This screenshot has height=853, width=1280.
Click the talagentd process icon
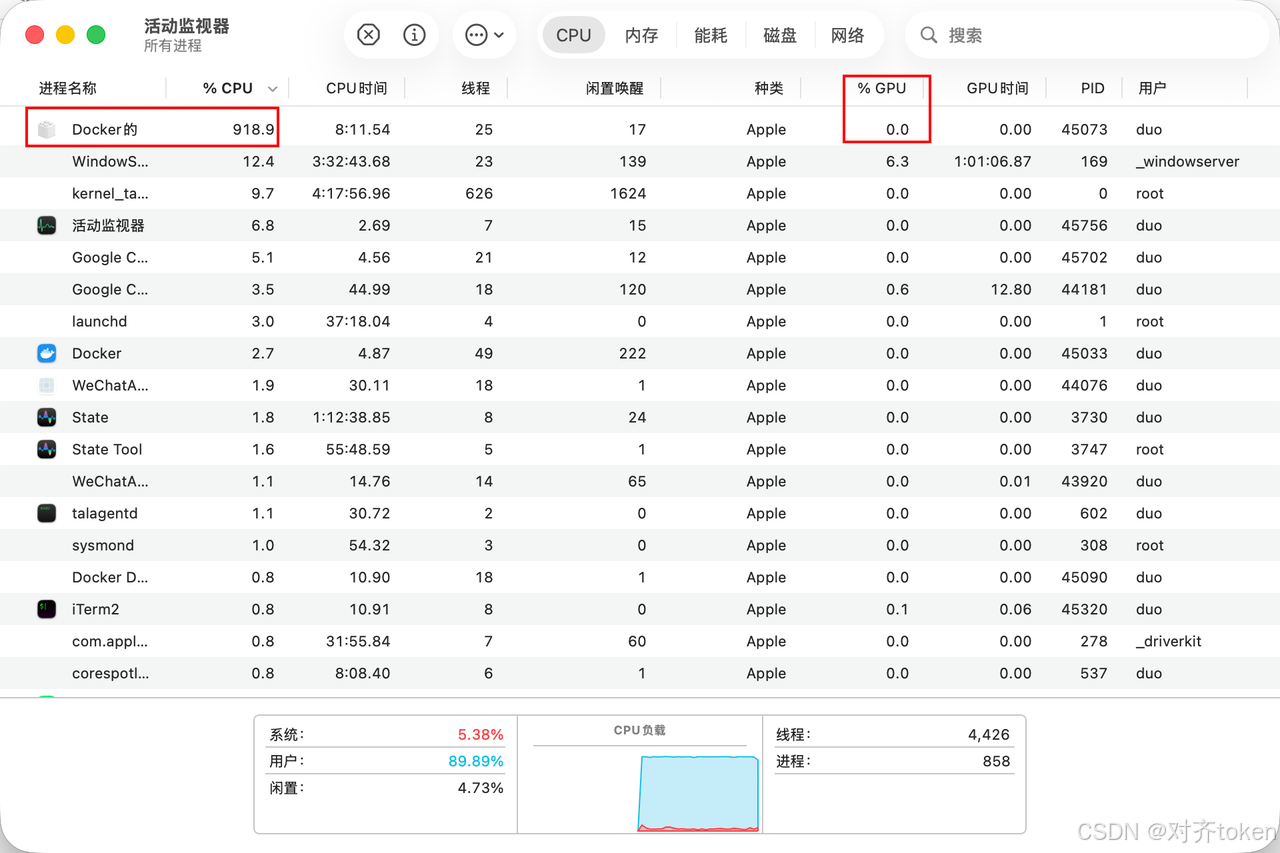click(47, 513)
